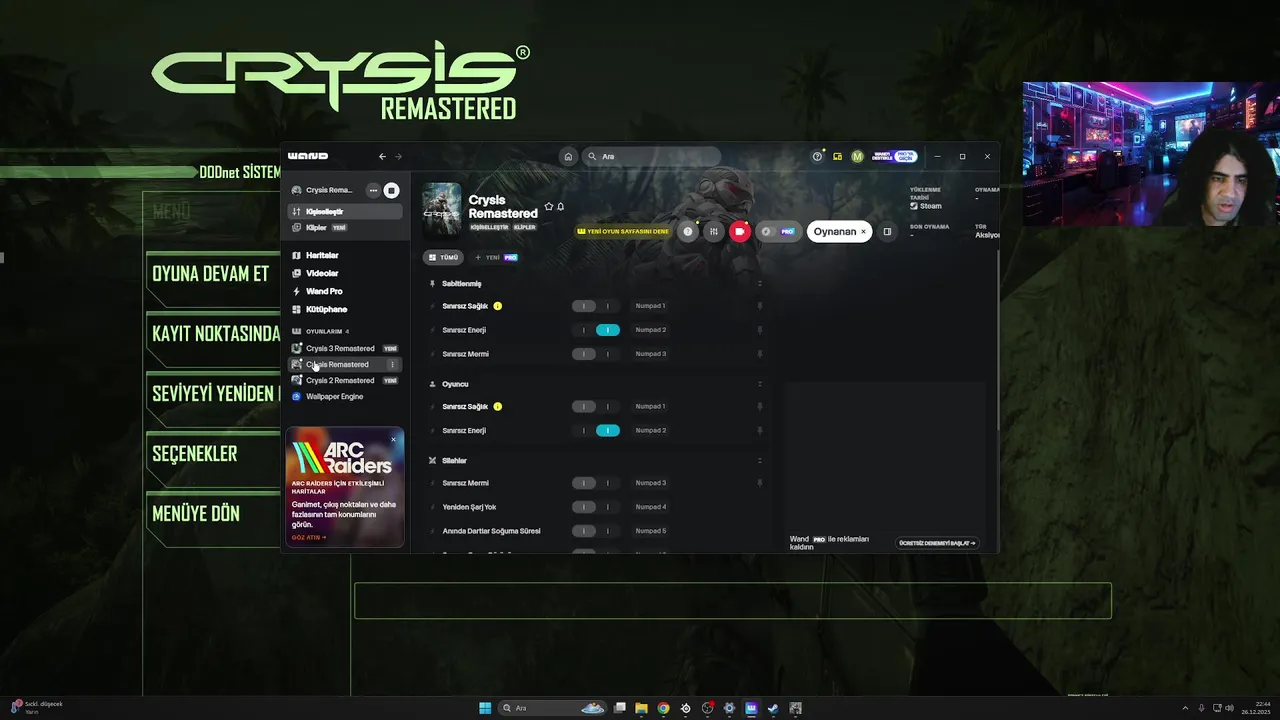Unpin Sınırsız Sağlık in the Sabitlenmiş section
Image resolution: width=1280 pixels, height=720 pixels.
point(760,306)
